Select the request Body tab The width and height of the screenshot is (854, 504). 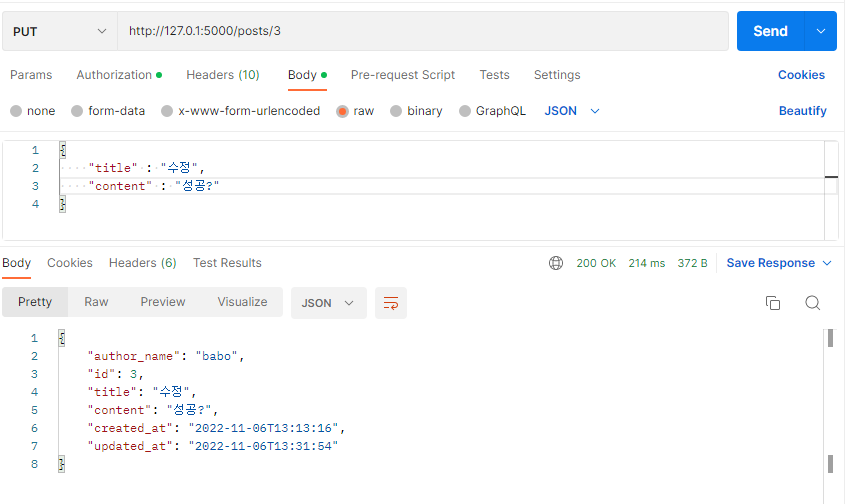tap(307, 75)
